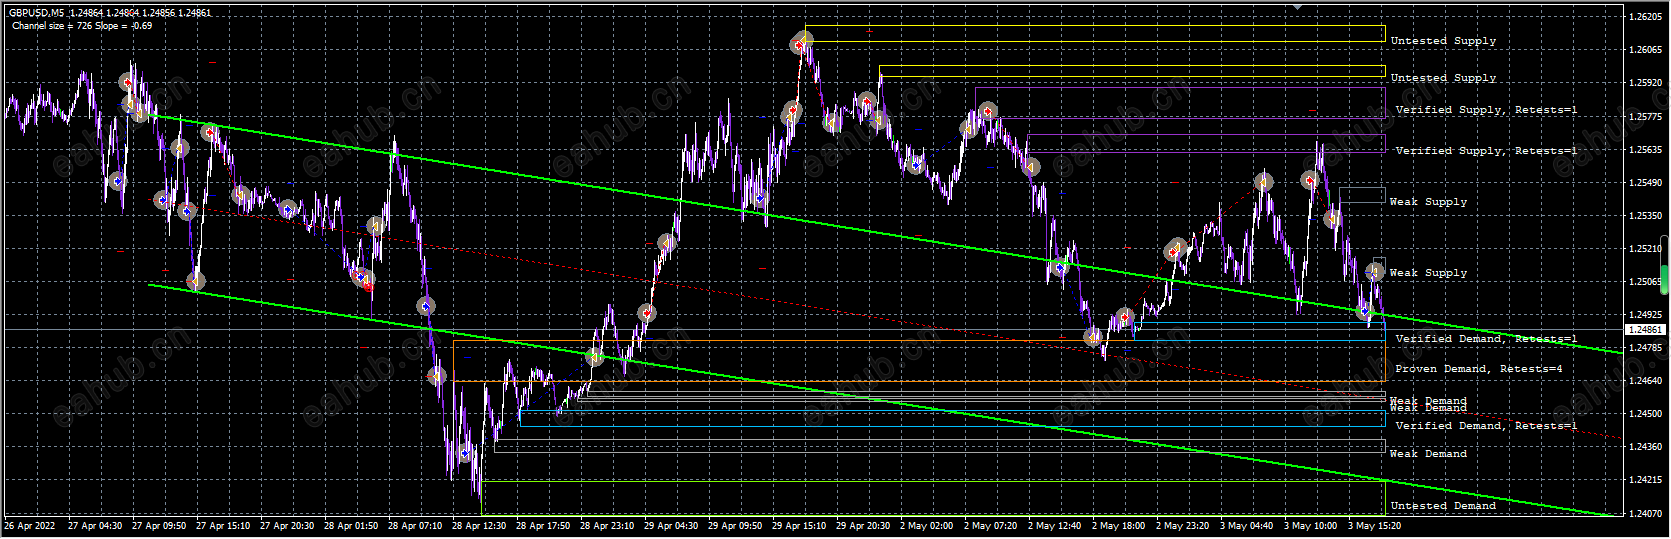Screen dimensions: 1671x539
Task: Click price axis value 1.24500
Action: (x=1646, y=414)
